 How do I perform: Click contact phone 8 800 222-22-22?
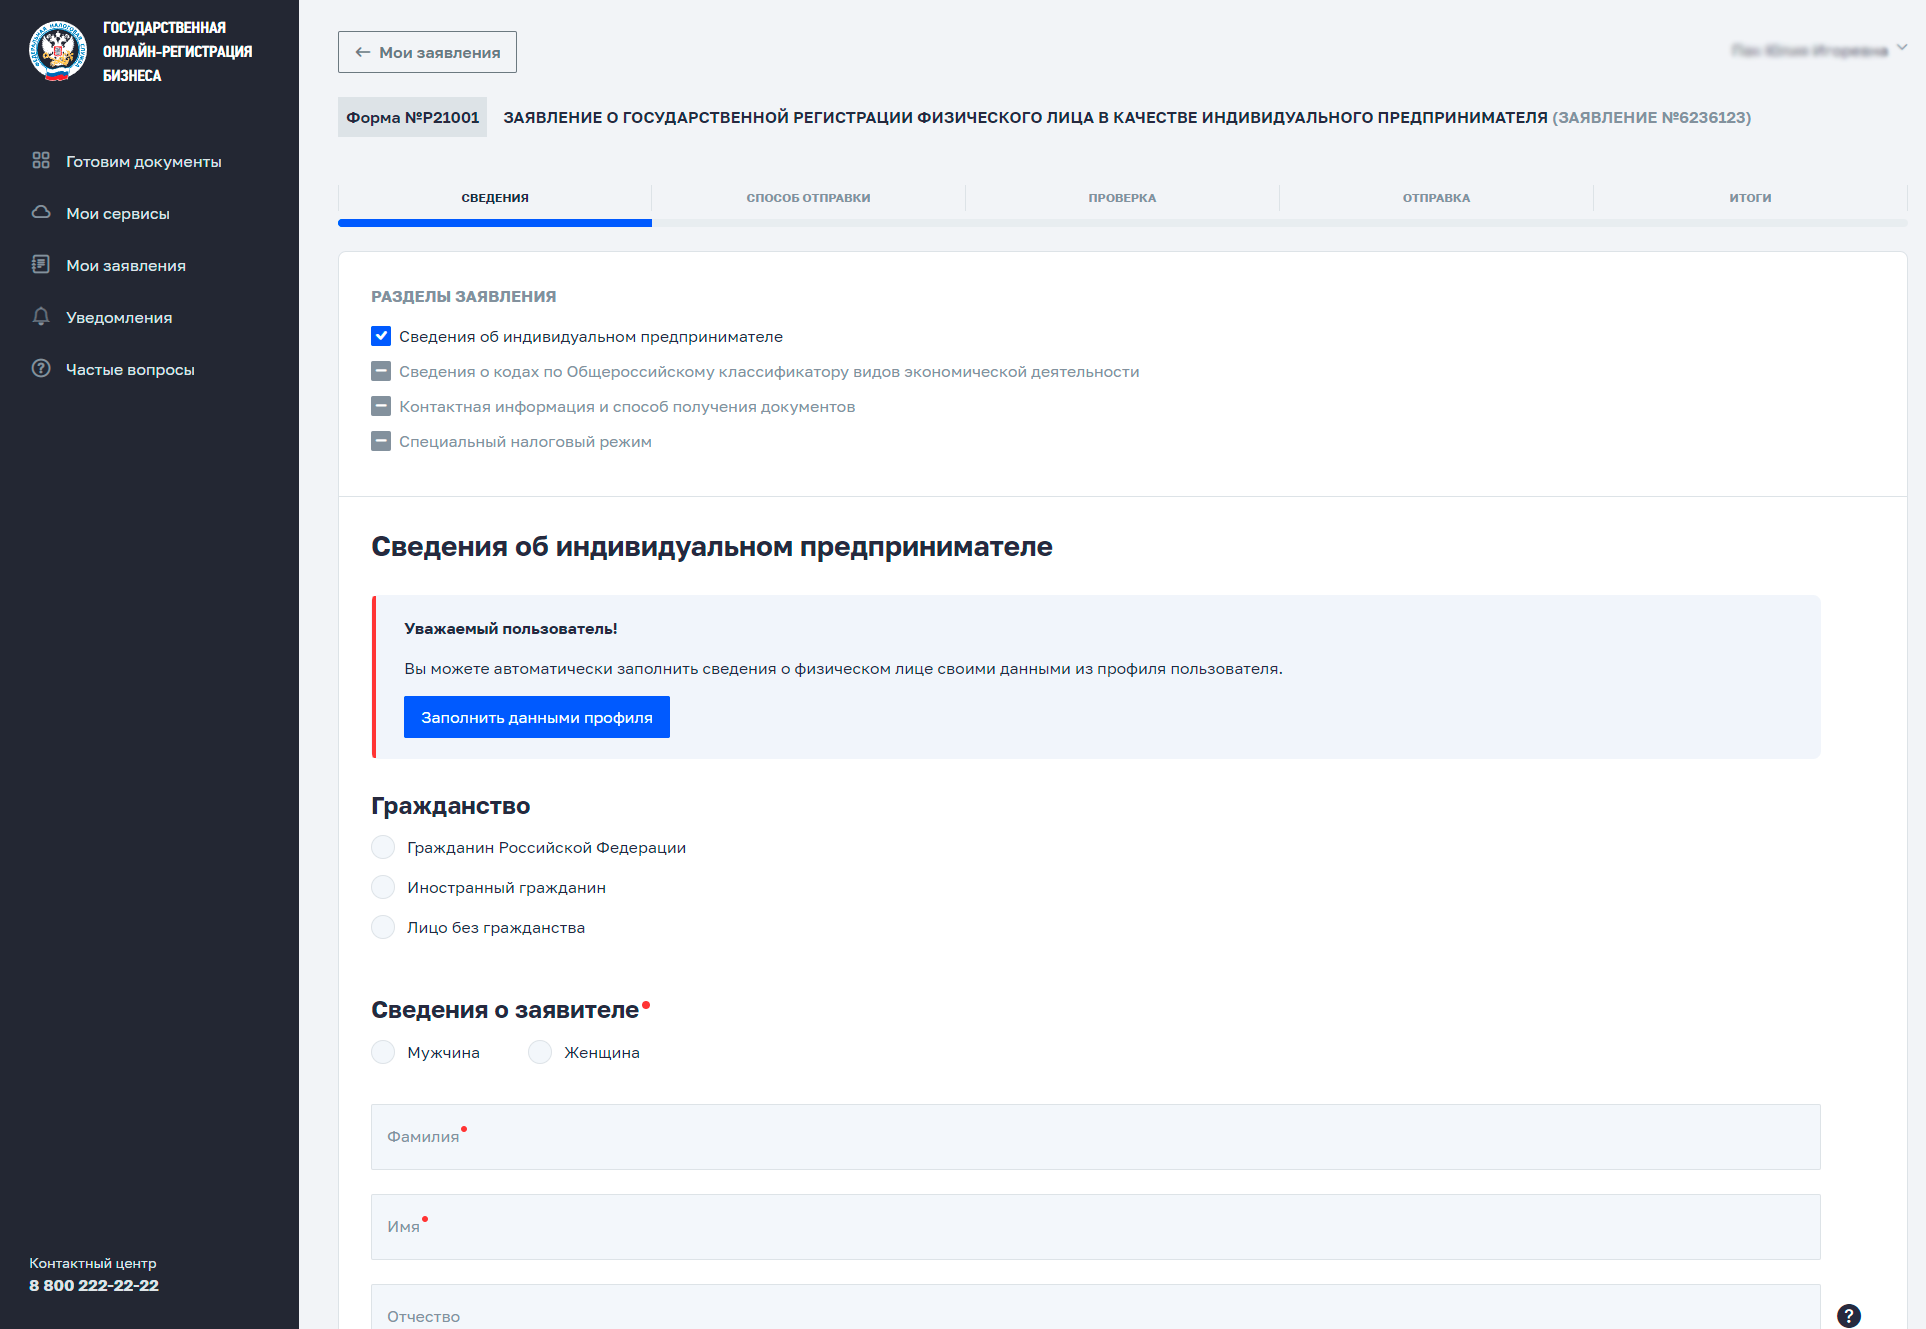click(94, 1286)
